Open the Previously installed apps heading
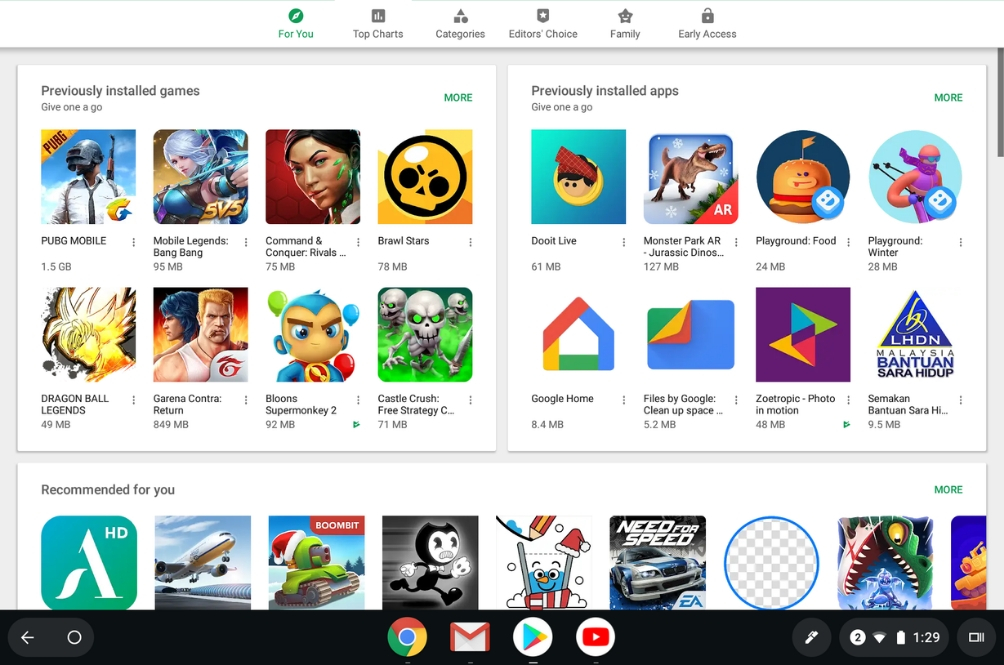 (x=605, y=91)
